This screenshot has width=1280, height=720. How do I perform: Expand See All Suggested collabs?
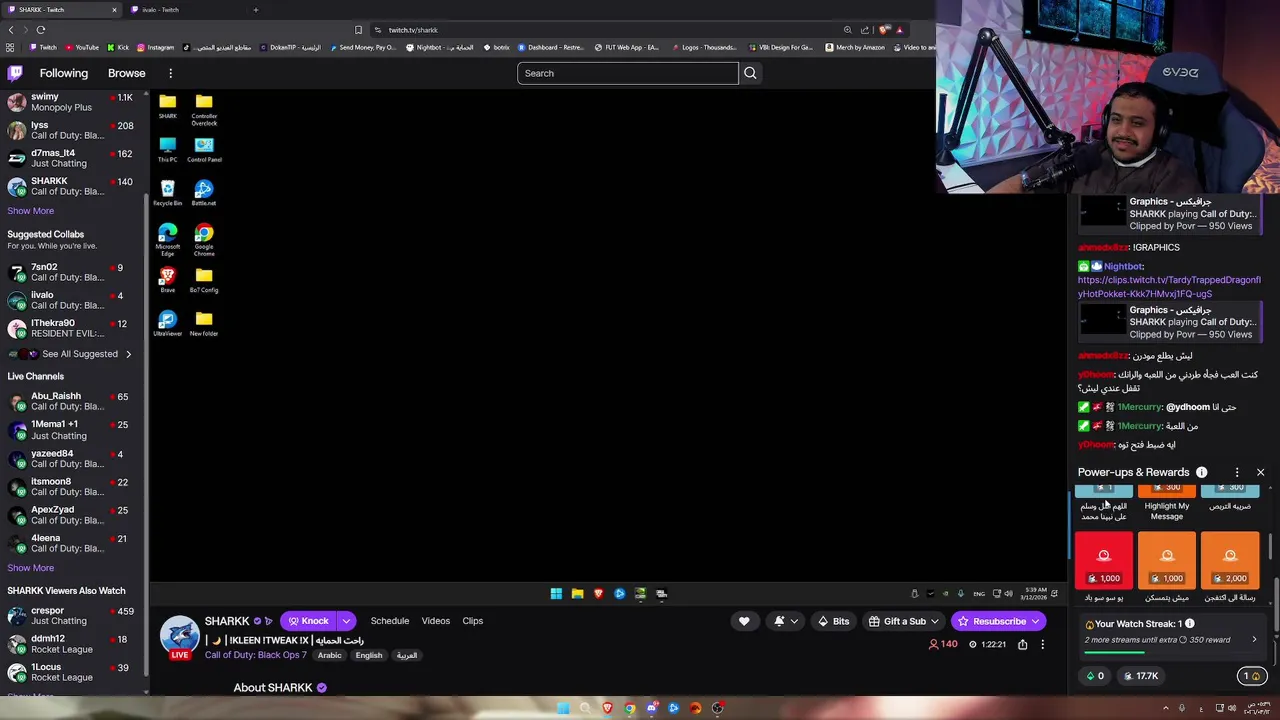pos(70,354)
